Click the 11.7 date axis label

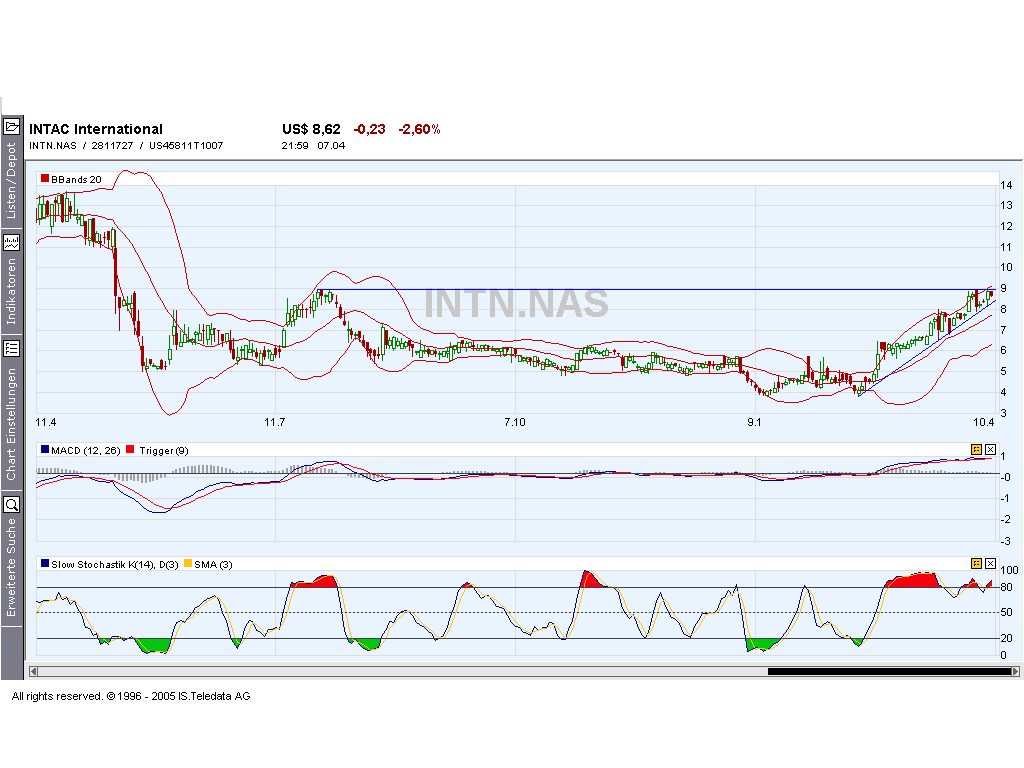tap(275, 423)
